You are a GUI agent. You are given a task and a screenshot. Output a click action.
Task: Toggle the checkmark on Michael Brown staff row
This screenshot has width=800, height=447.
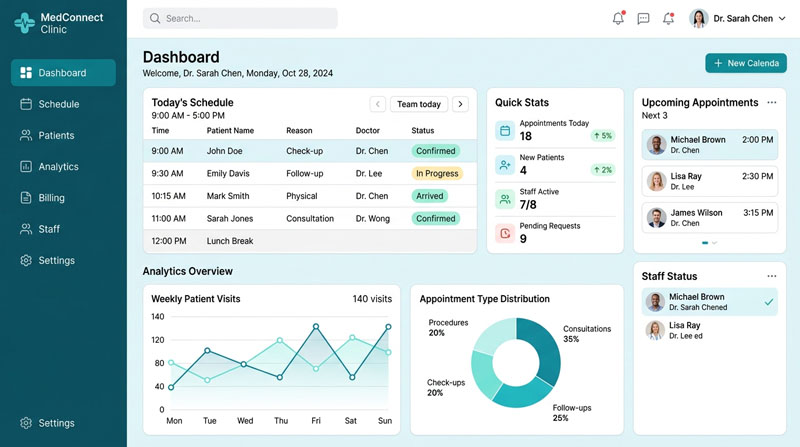tap(769, 302)
